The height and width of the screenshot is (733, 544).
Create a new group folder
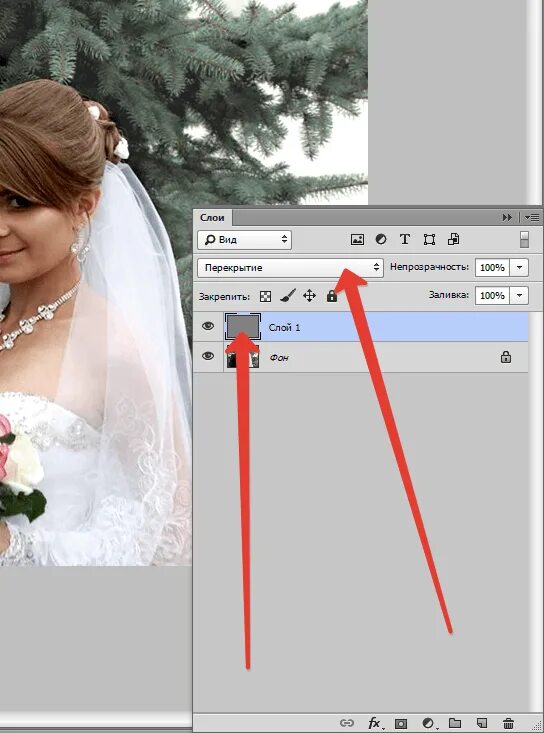click(455, 723)
